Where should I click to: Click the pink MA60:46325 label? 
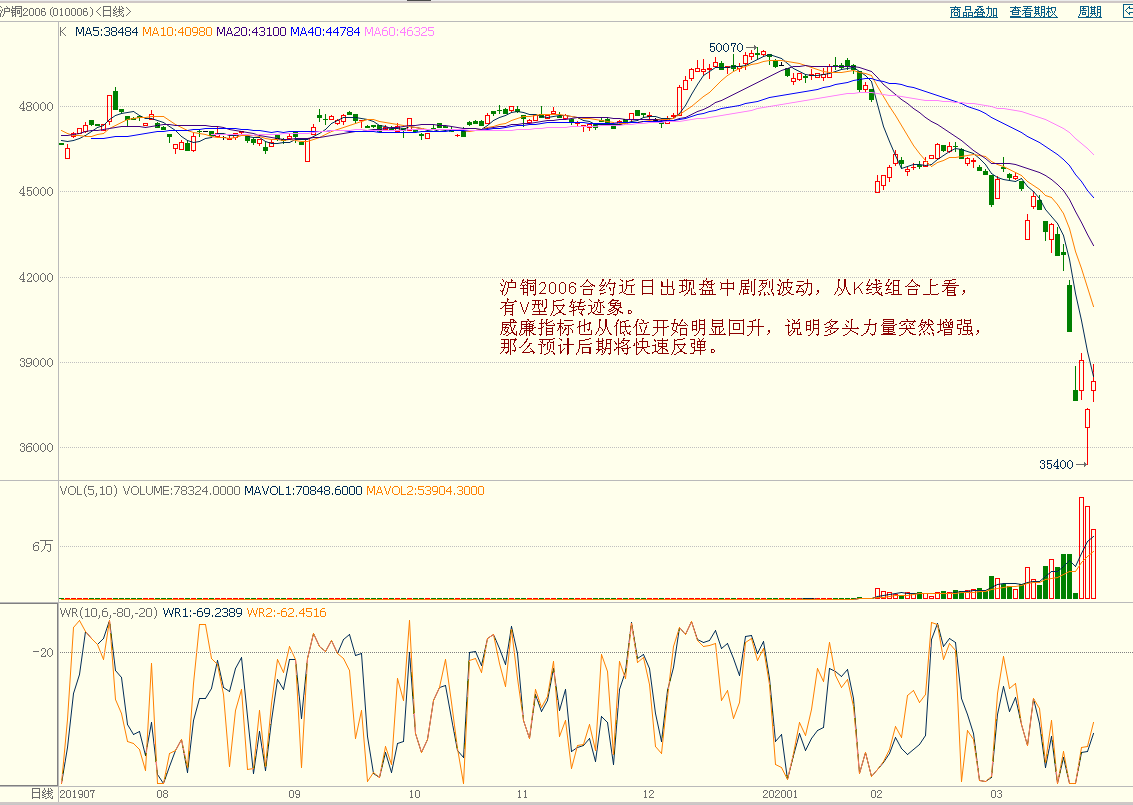tap(399, 32)
